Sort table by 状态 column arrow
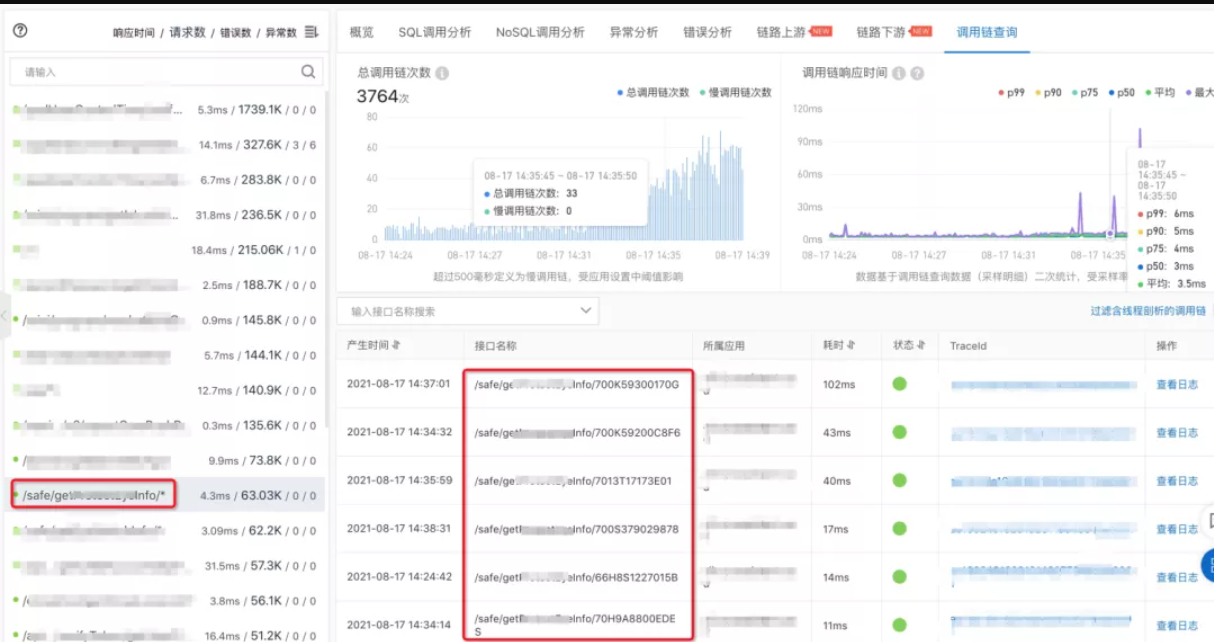The height and width of the screenshot is (642, 1214). click(x=921, y=345)
